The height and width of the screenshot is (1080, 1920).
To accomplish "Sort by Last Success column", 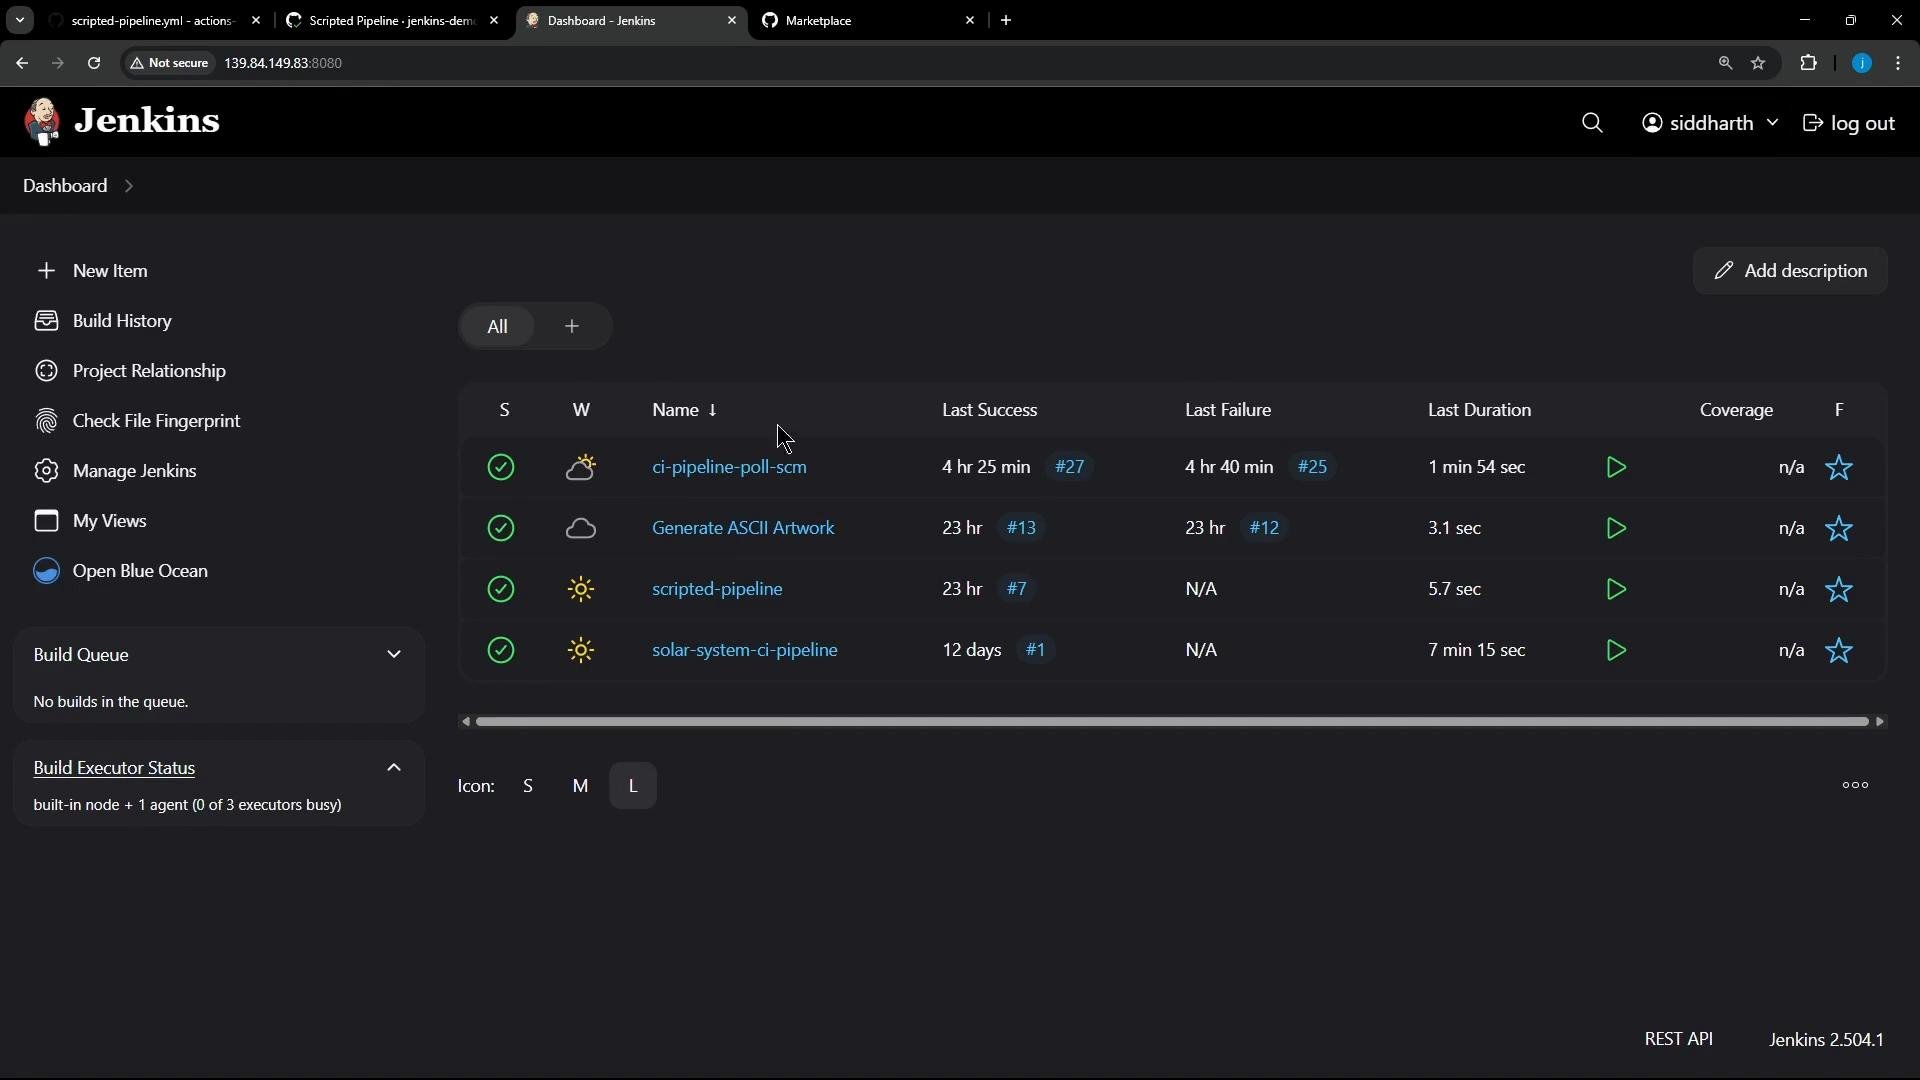I will (x=989, y=410).
